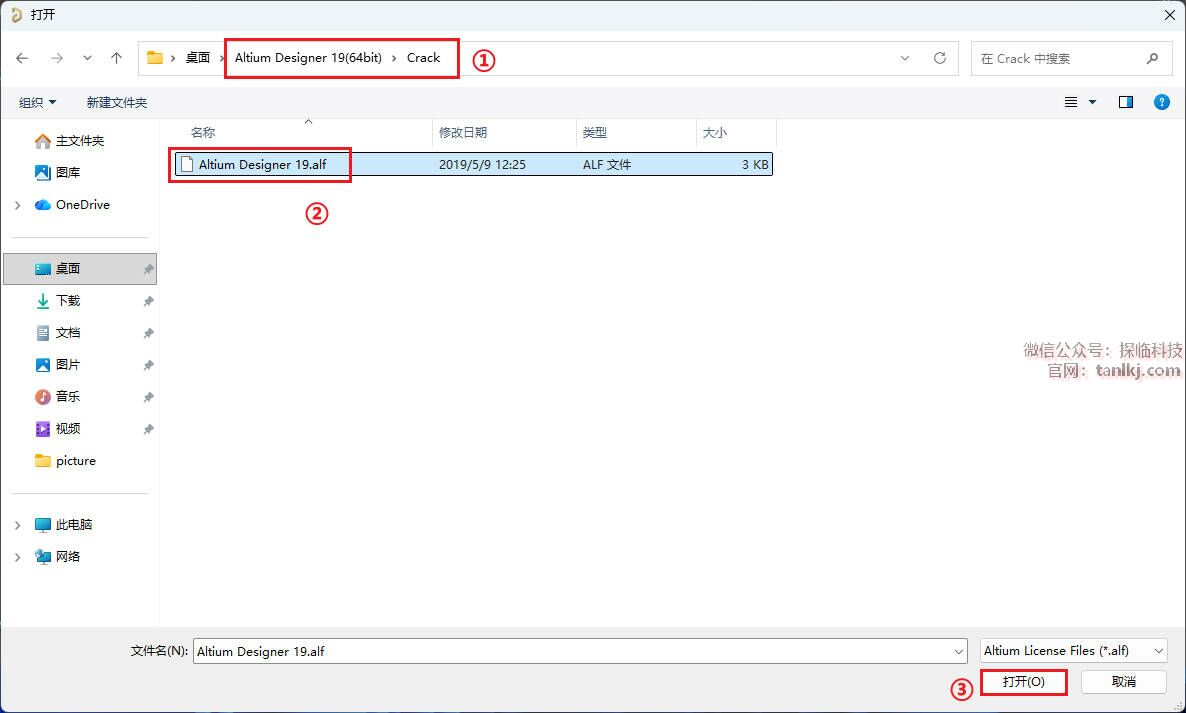Unpin 文档 using its pin icon
Viewport: 1186px width, 713px height.
coord(148,333)
